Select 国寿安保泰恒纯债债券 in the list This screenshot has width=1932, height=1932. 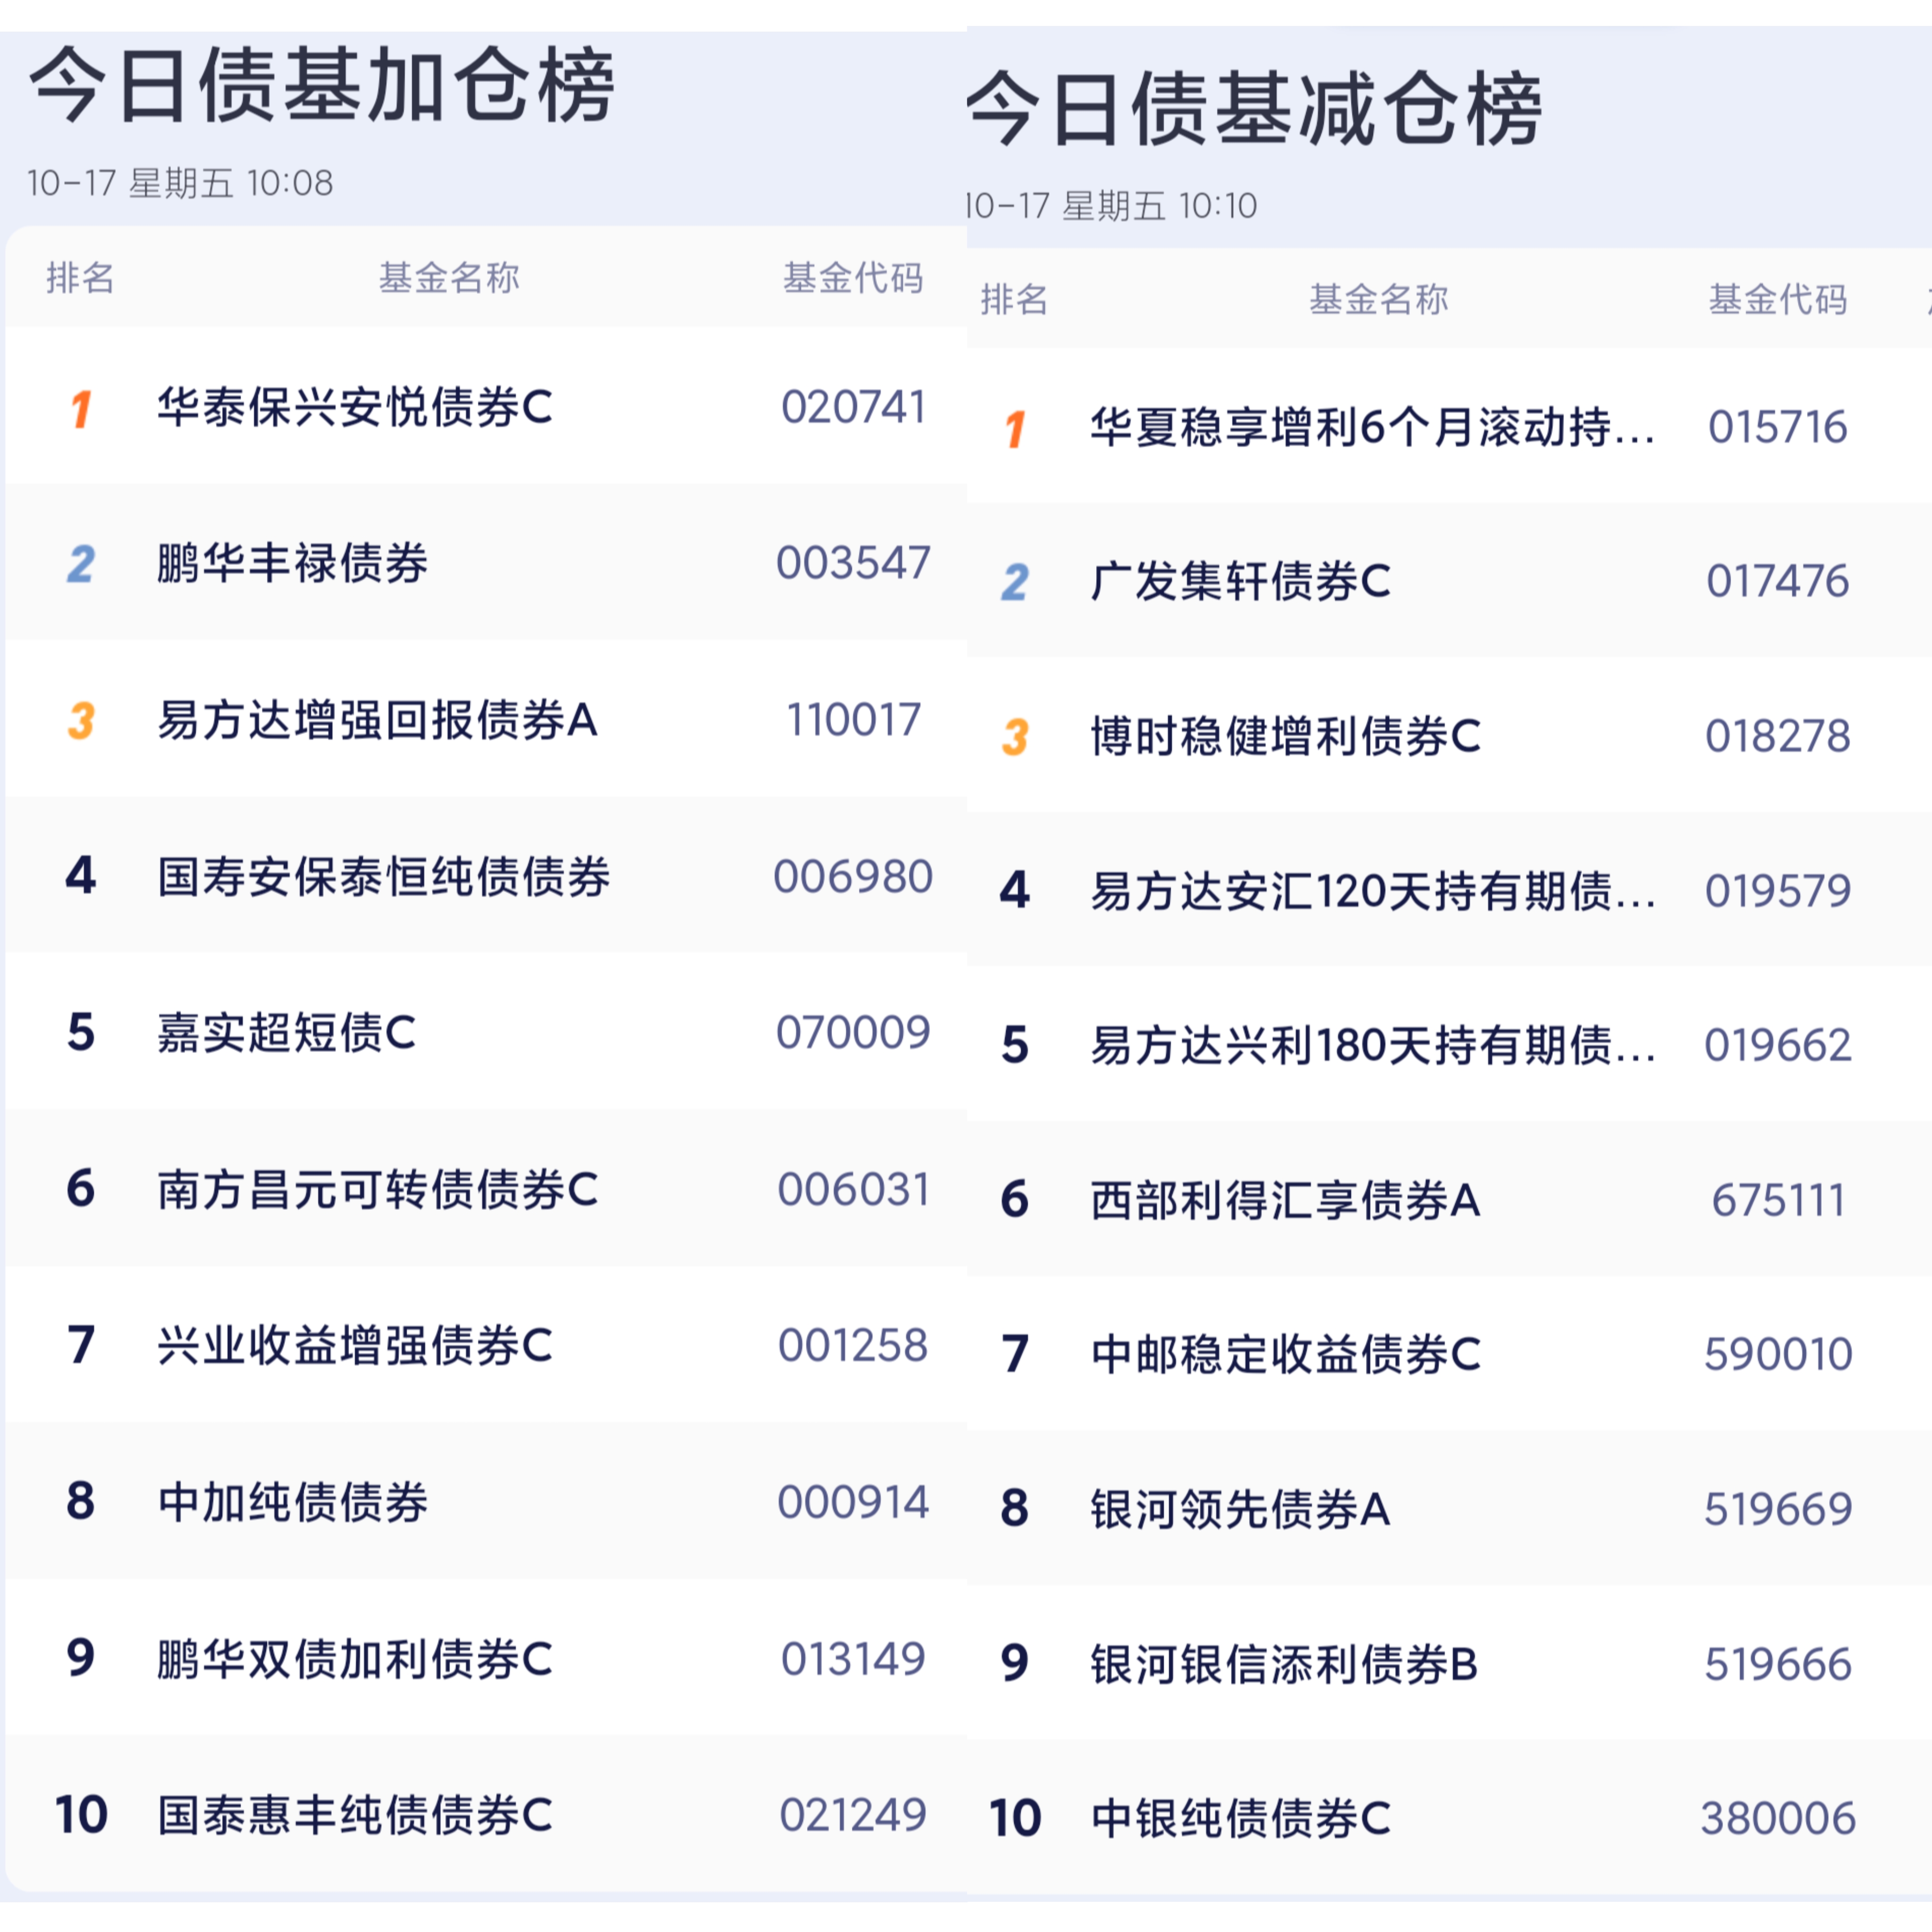[x=384, y=877]
